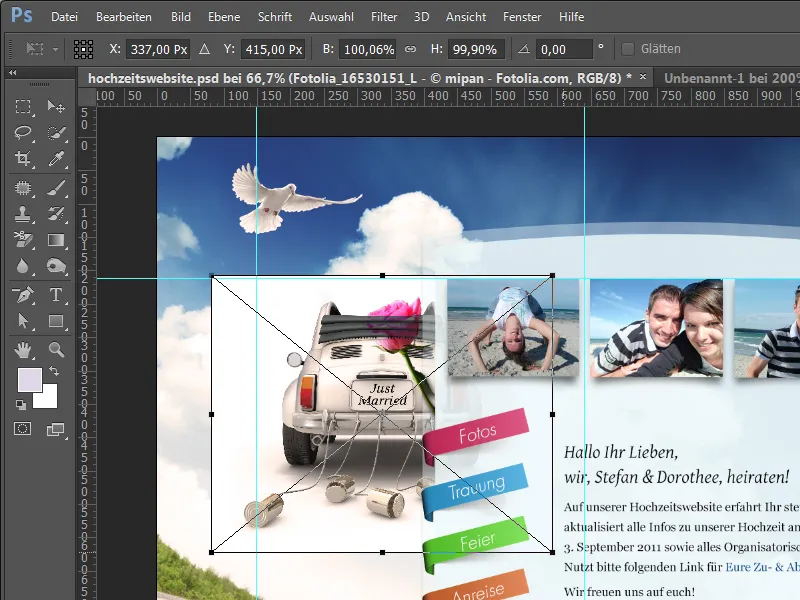Click the pink Fotos ribbon on canvas
Image resolution: width=800 pixels, height=600 pixels.
[476, 434]
